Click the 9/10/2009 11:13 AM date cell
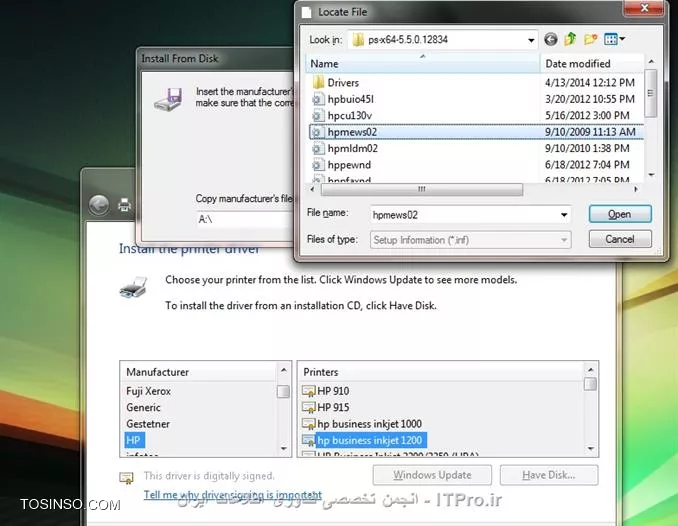Screen dimensions: 678x526 point(590,132)
